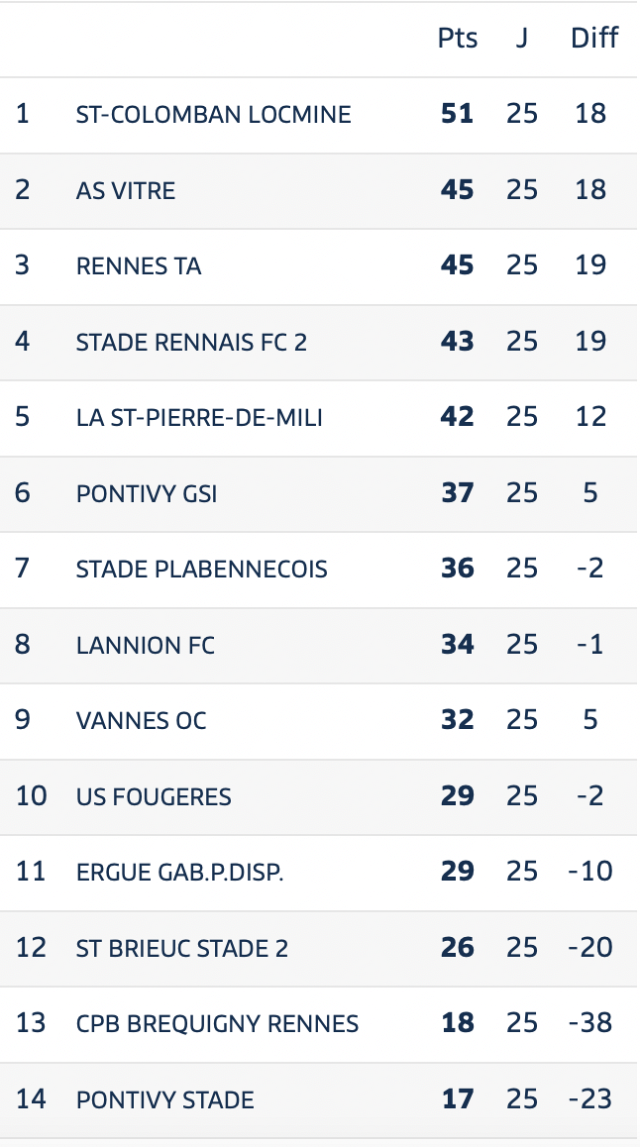
Task: Click RENNES TA in standings
Action: pos(138,266)
